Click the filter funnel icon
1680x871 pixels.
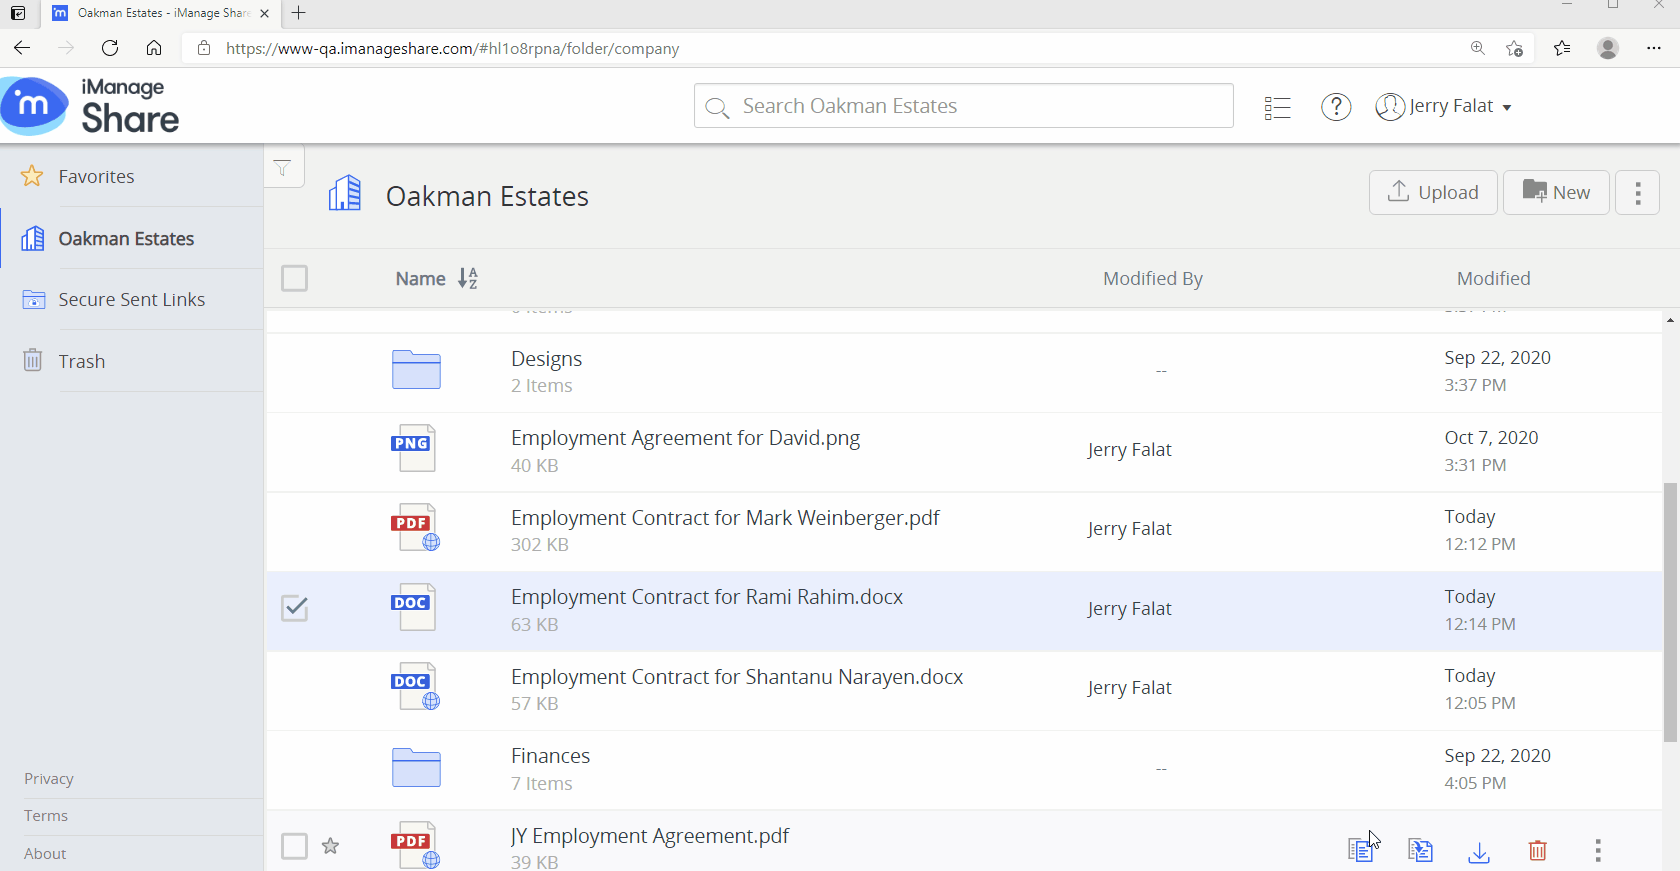point(283,168)
